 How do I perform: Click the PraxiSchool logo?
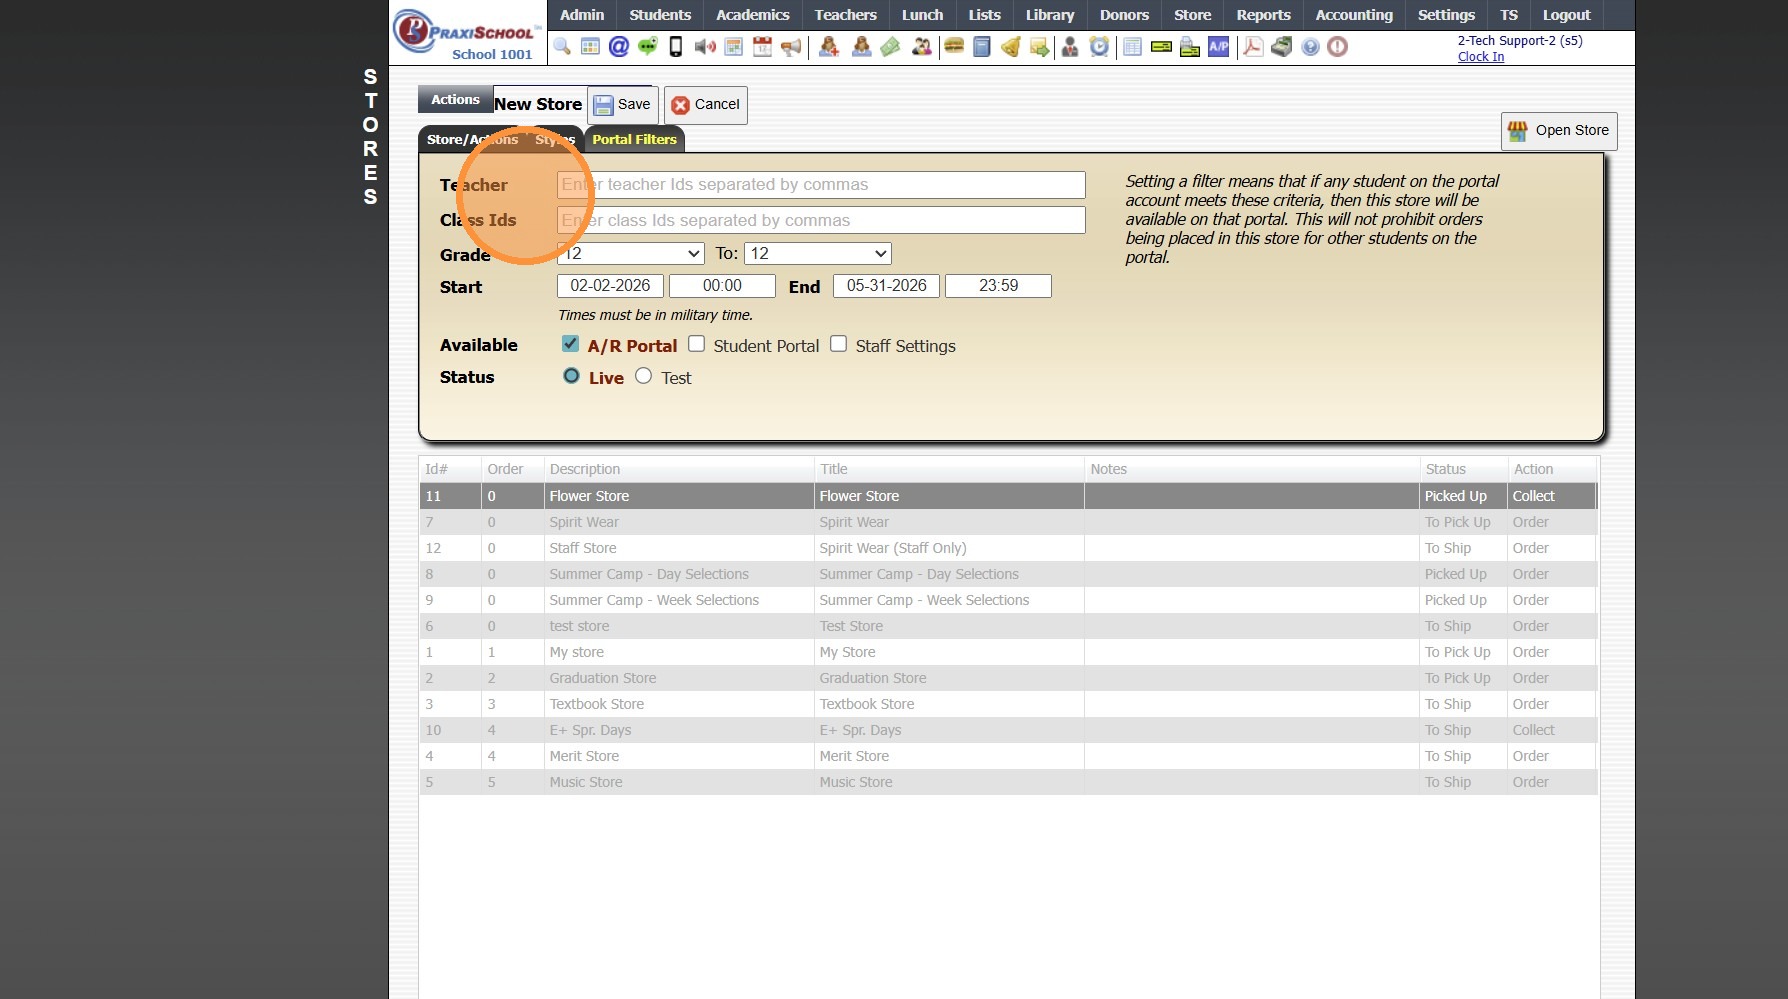[x=466, y=33]
